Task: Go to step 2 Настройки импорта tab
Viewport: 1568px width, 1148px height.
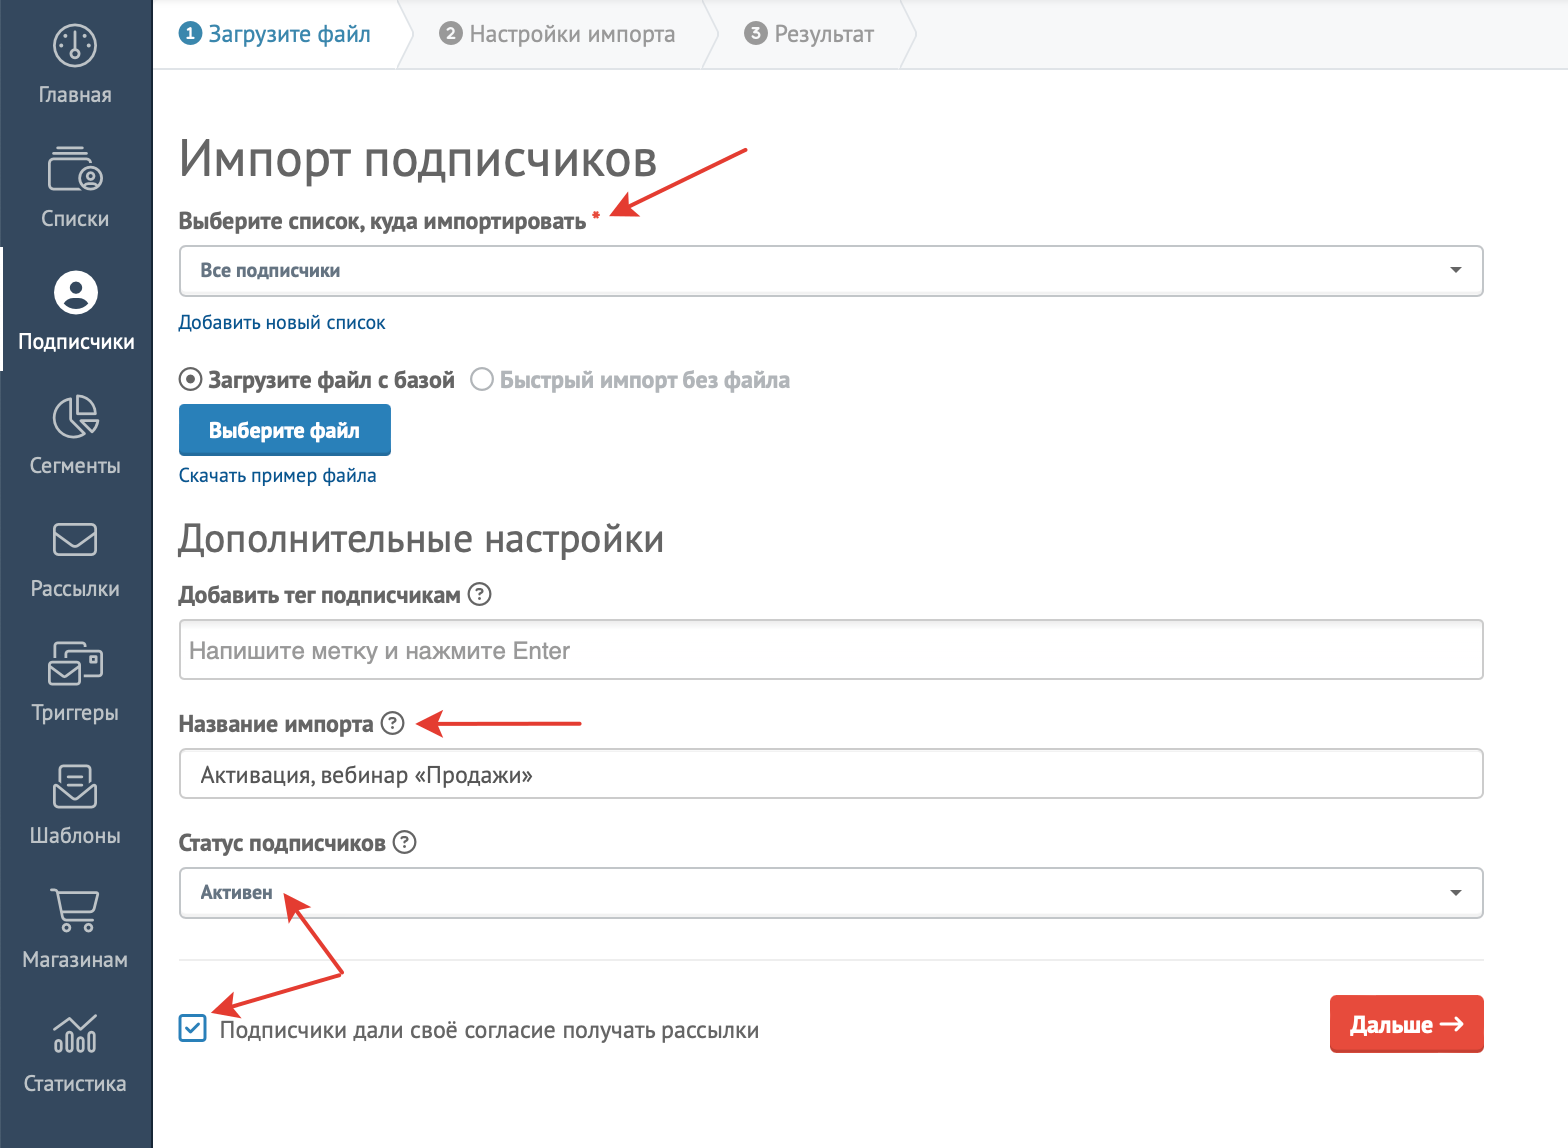Action: click(x=558, y=34)
